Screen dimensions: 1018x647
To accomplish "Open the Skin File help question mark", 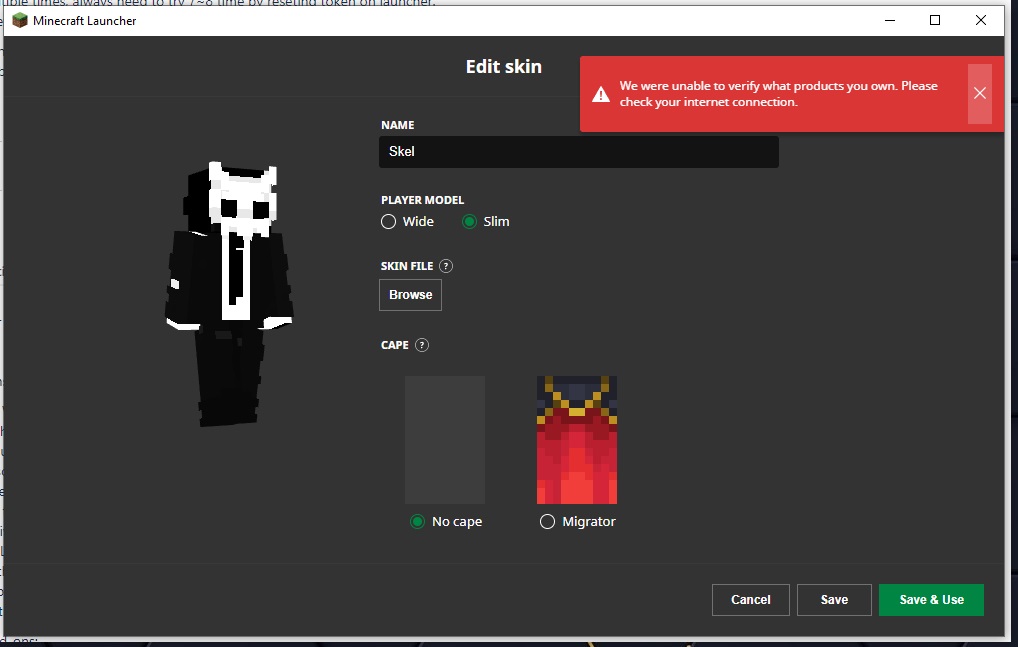I will click(x=446, y=266).
